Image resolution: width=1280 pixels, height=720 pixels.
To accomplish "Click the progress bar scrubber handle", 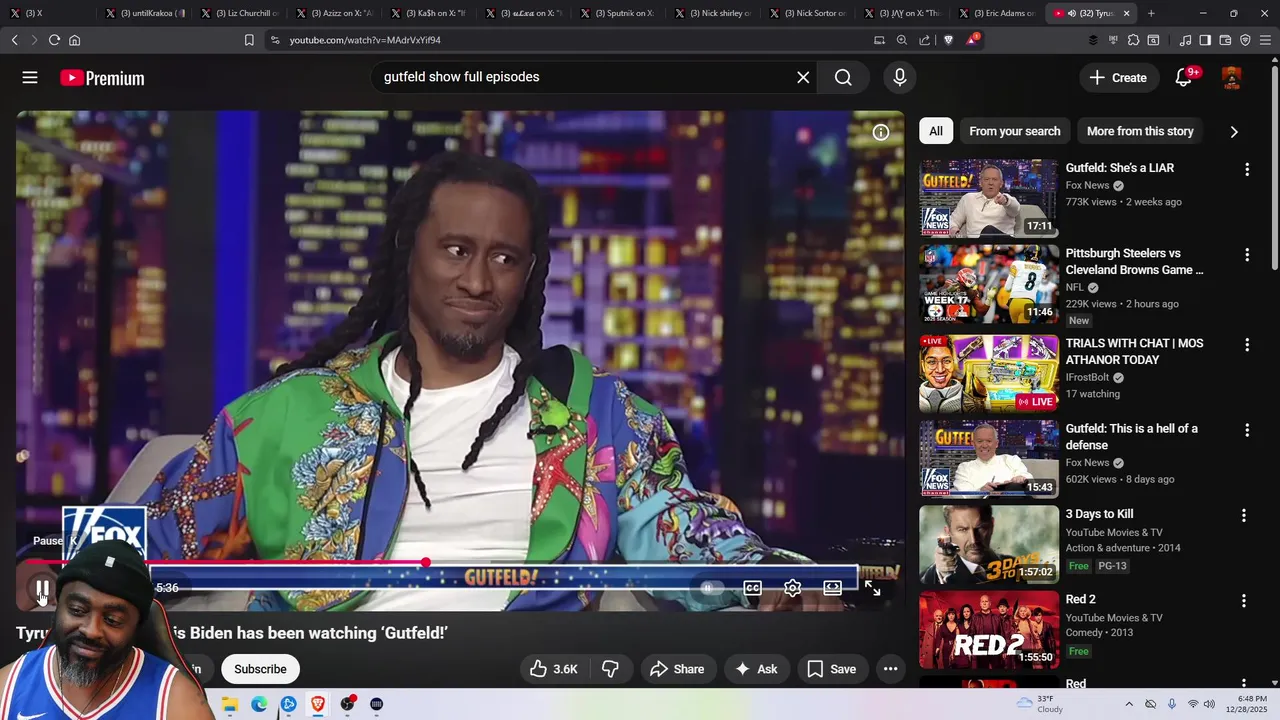I will tap(426, 562).
